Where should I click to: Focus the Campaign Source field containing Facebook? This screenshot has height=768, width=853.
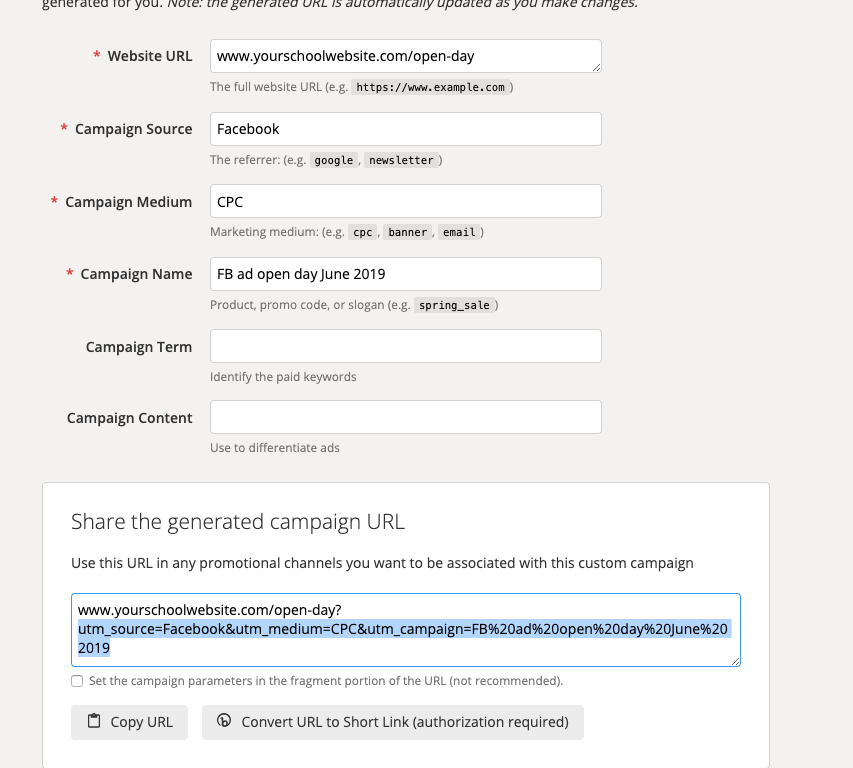pyautogui.click(x=405, y=129)
